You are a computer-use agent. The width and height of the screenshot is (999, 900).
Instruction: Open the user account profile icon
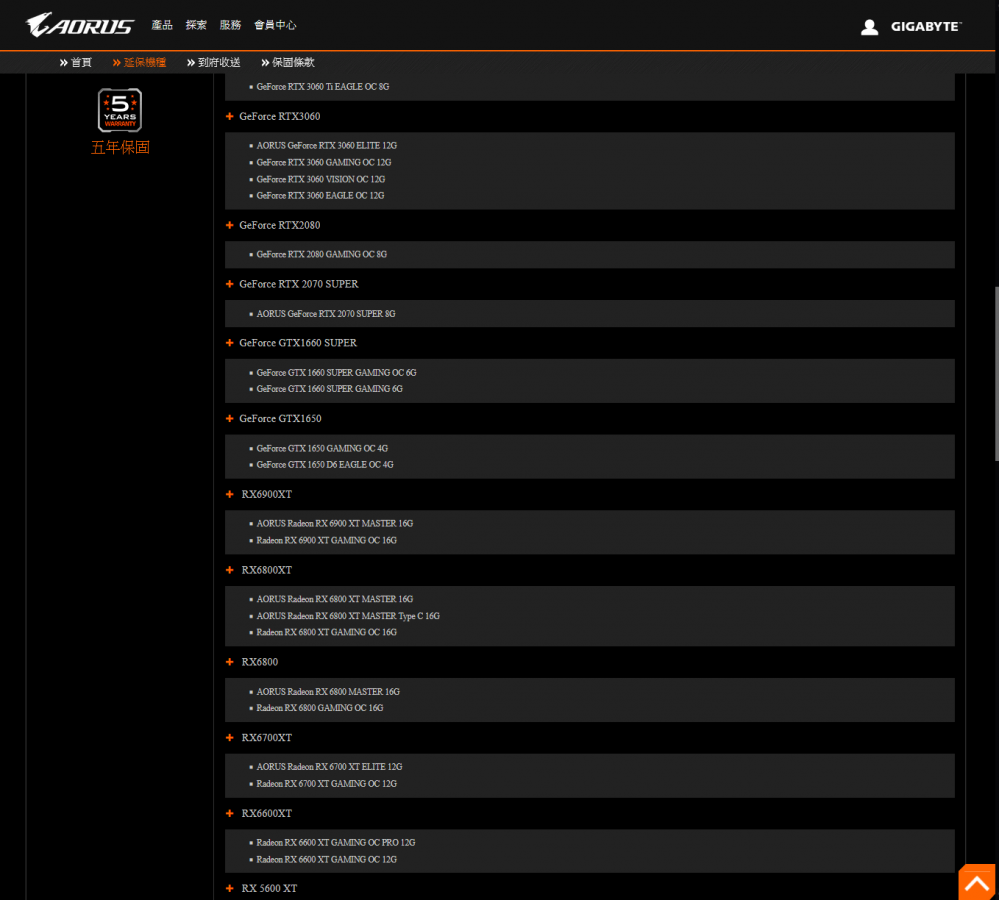click(869, 27)
